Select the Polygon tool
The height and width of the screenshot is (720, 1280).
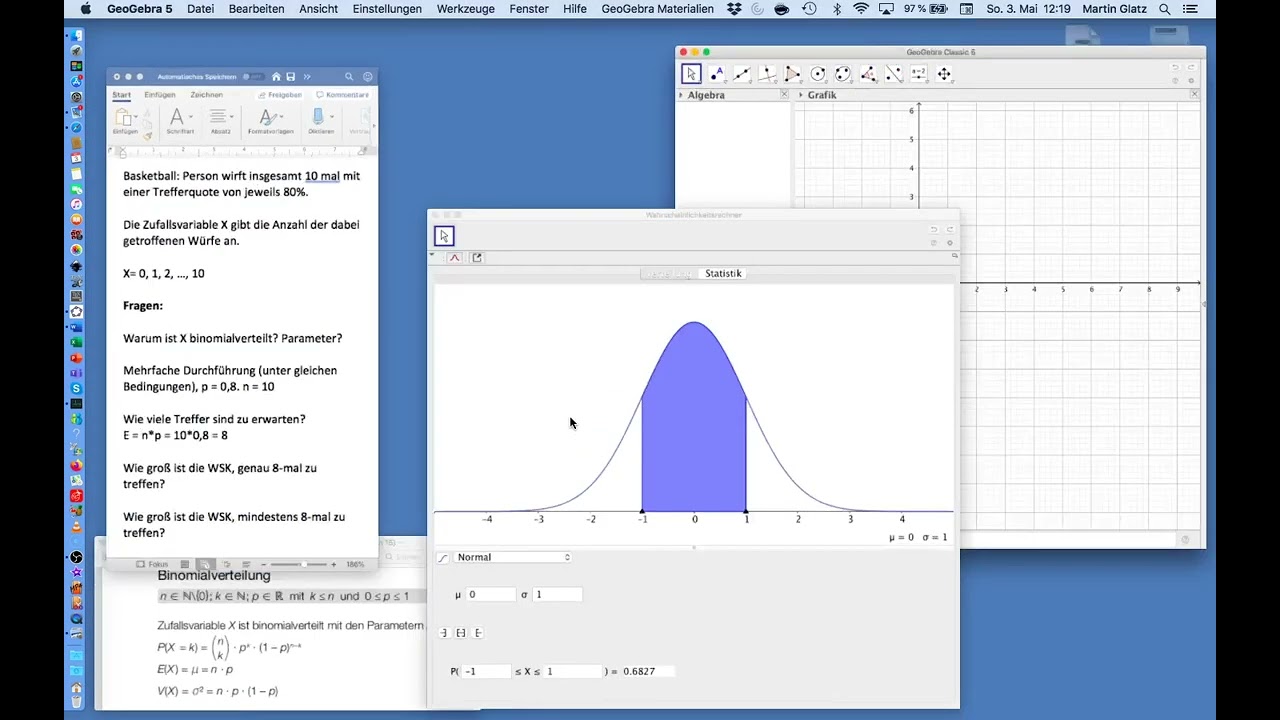click(x=792, y=74)
